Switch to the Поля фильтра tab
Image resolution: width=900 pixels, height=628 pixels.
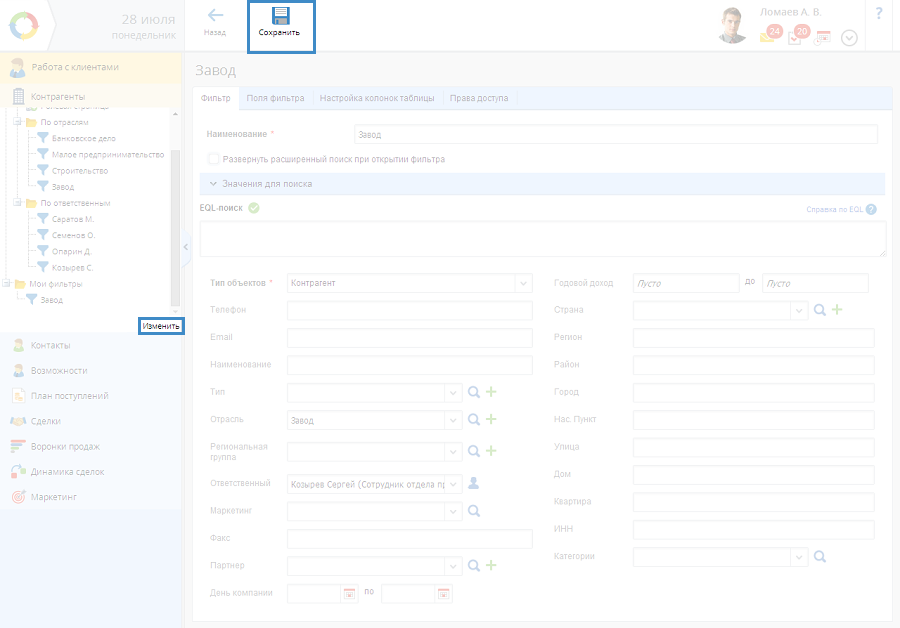tap(275, 98)
